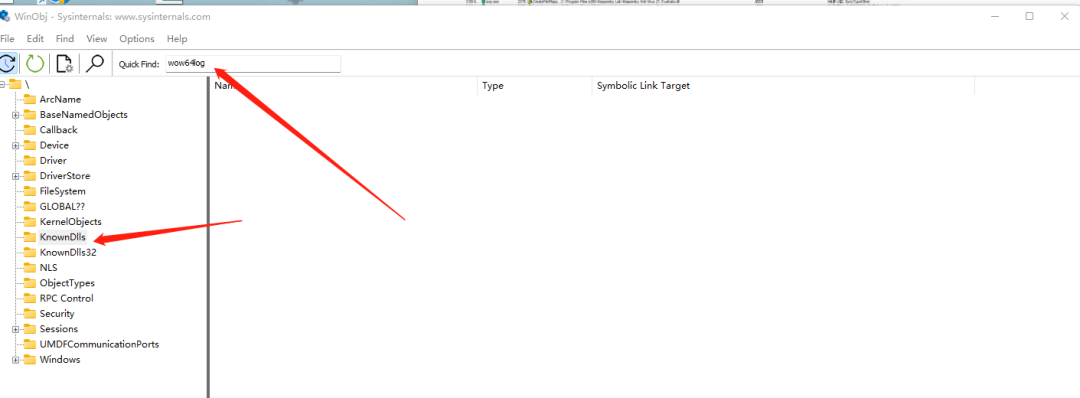The height and width of the screenshot is (398, 1080).
Task: Open object Properties via the document-gear icon
Action: pyautogui.click(x=65, y=64)
